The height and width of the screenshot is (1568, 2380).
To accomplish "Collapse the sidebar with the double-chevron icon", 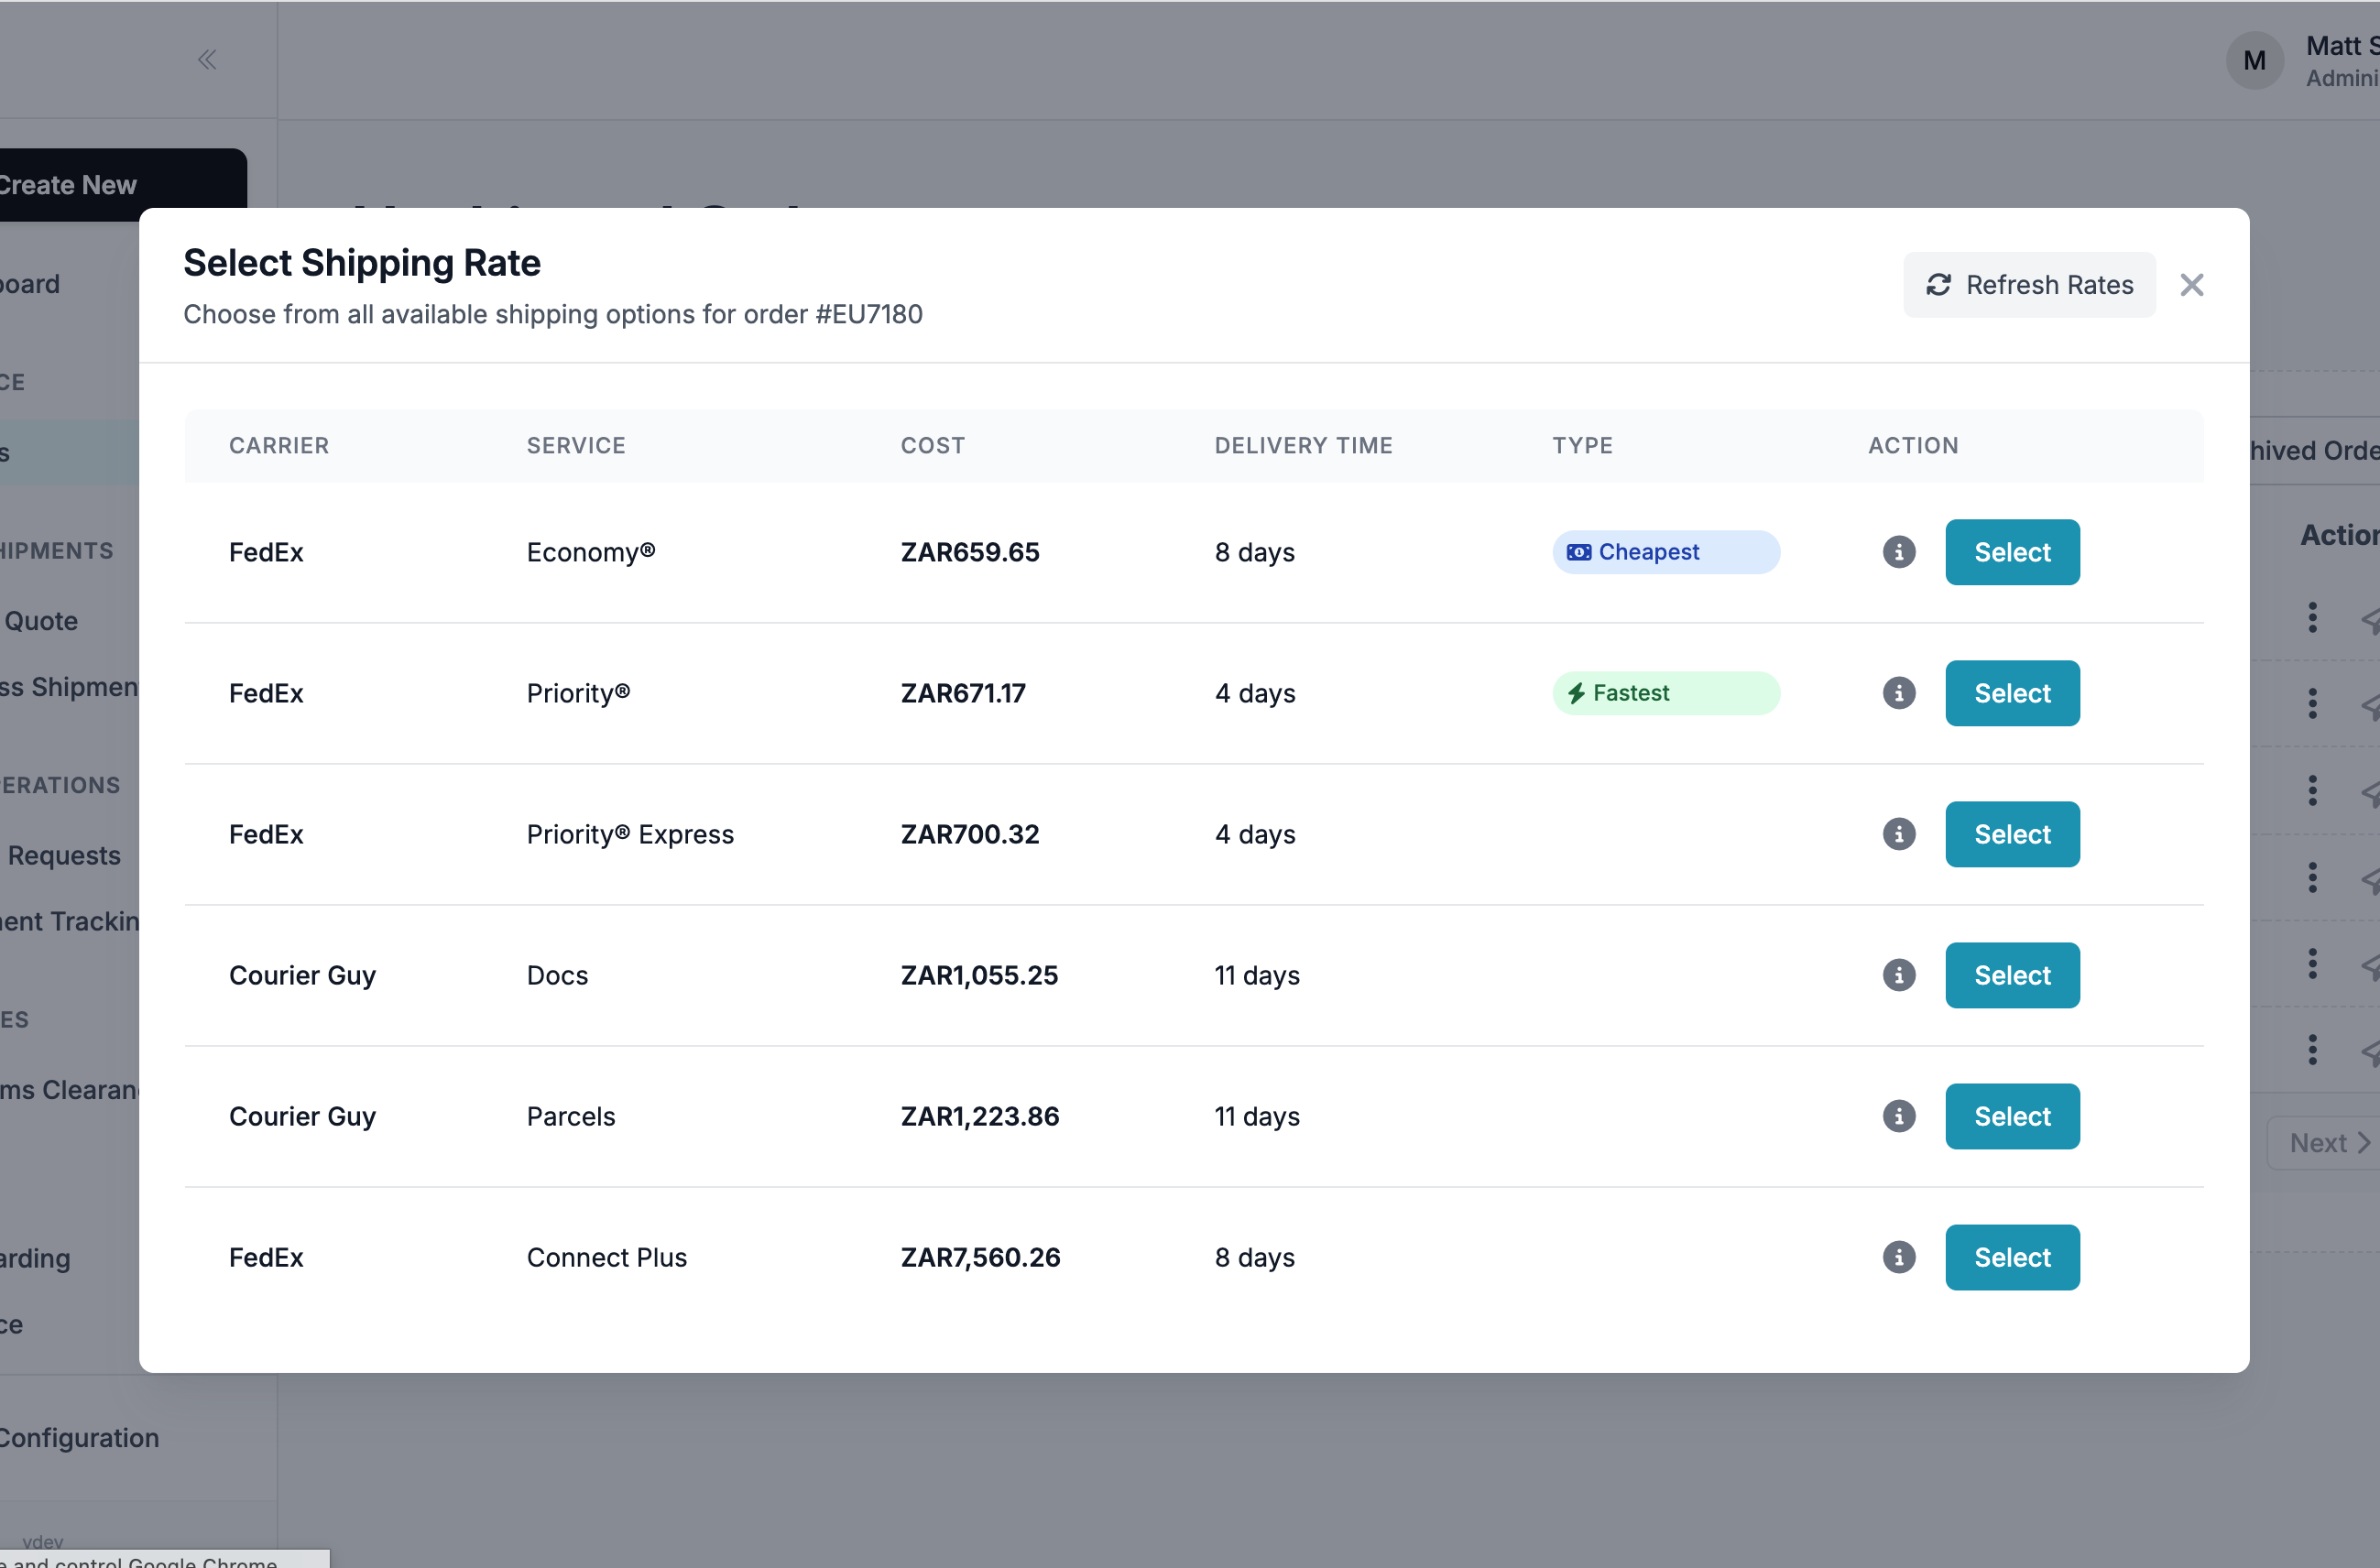I will tap(207, 59).
